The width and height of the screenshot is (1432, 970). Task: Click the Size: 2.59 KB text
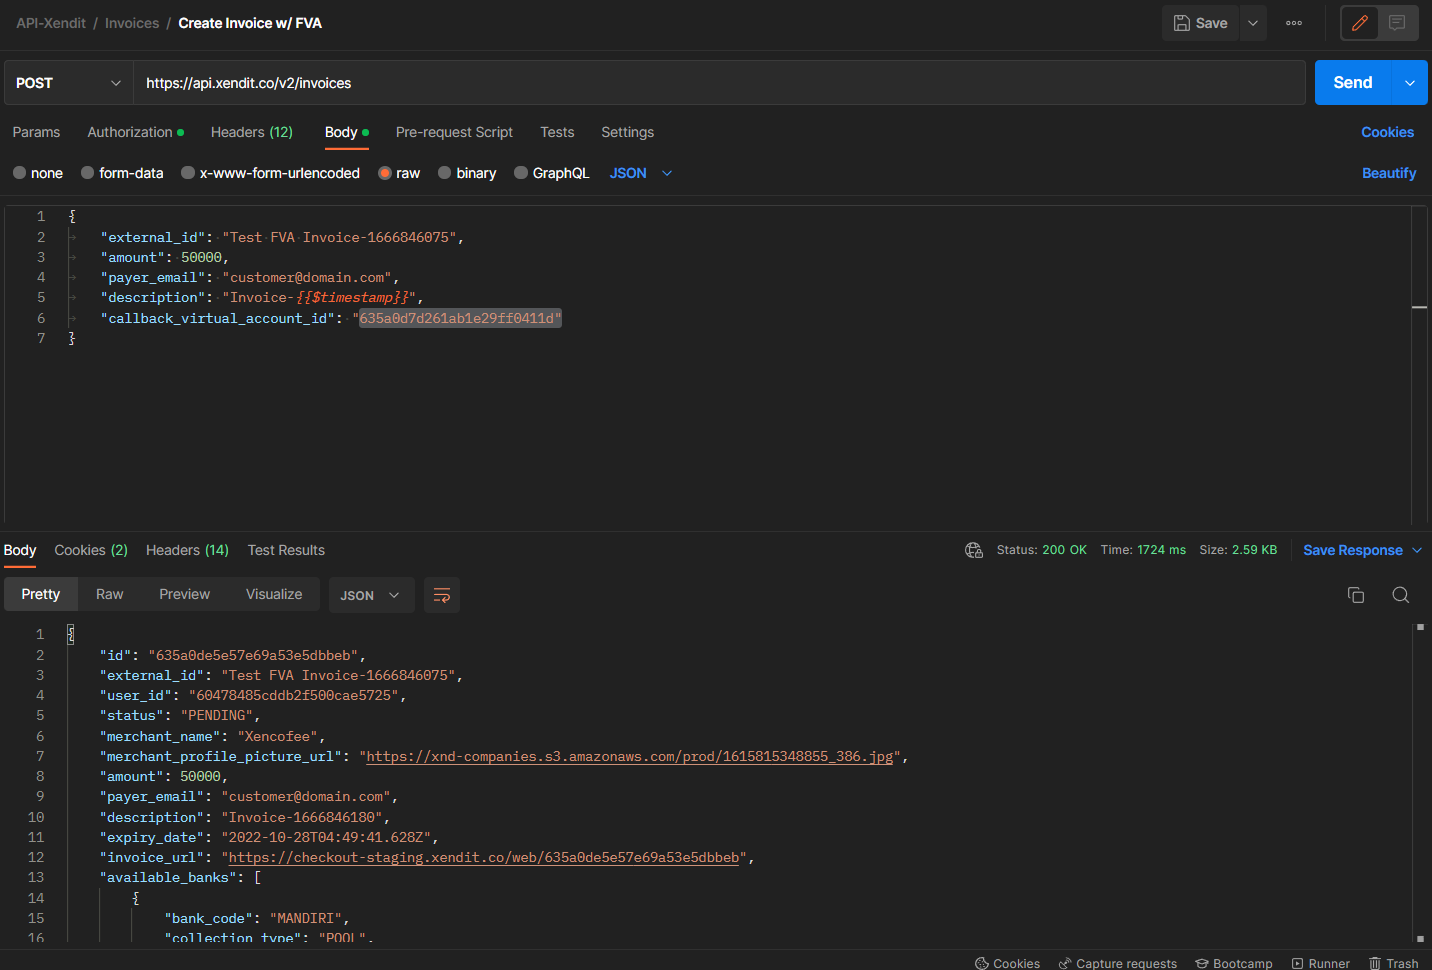pyautogui.click(x=1238, y=550)
